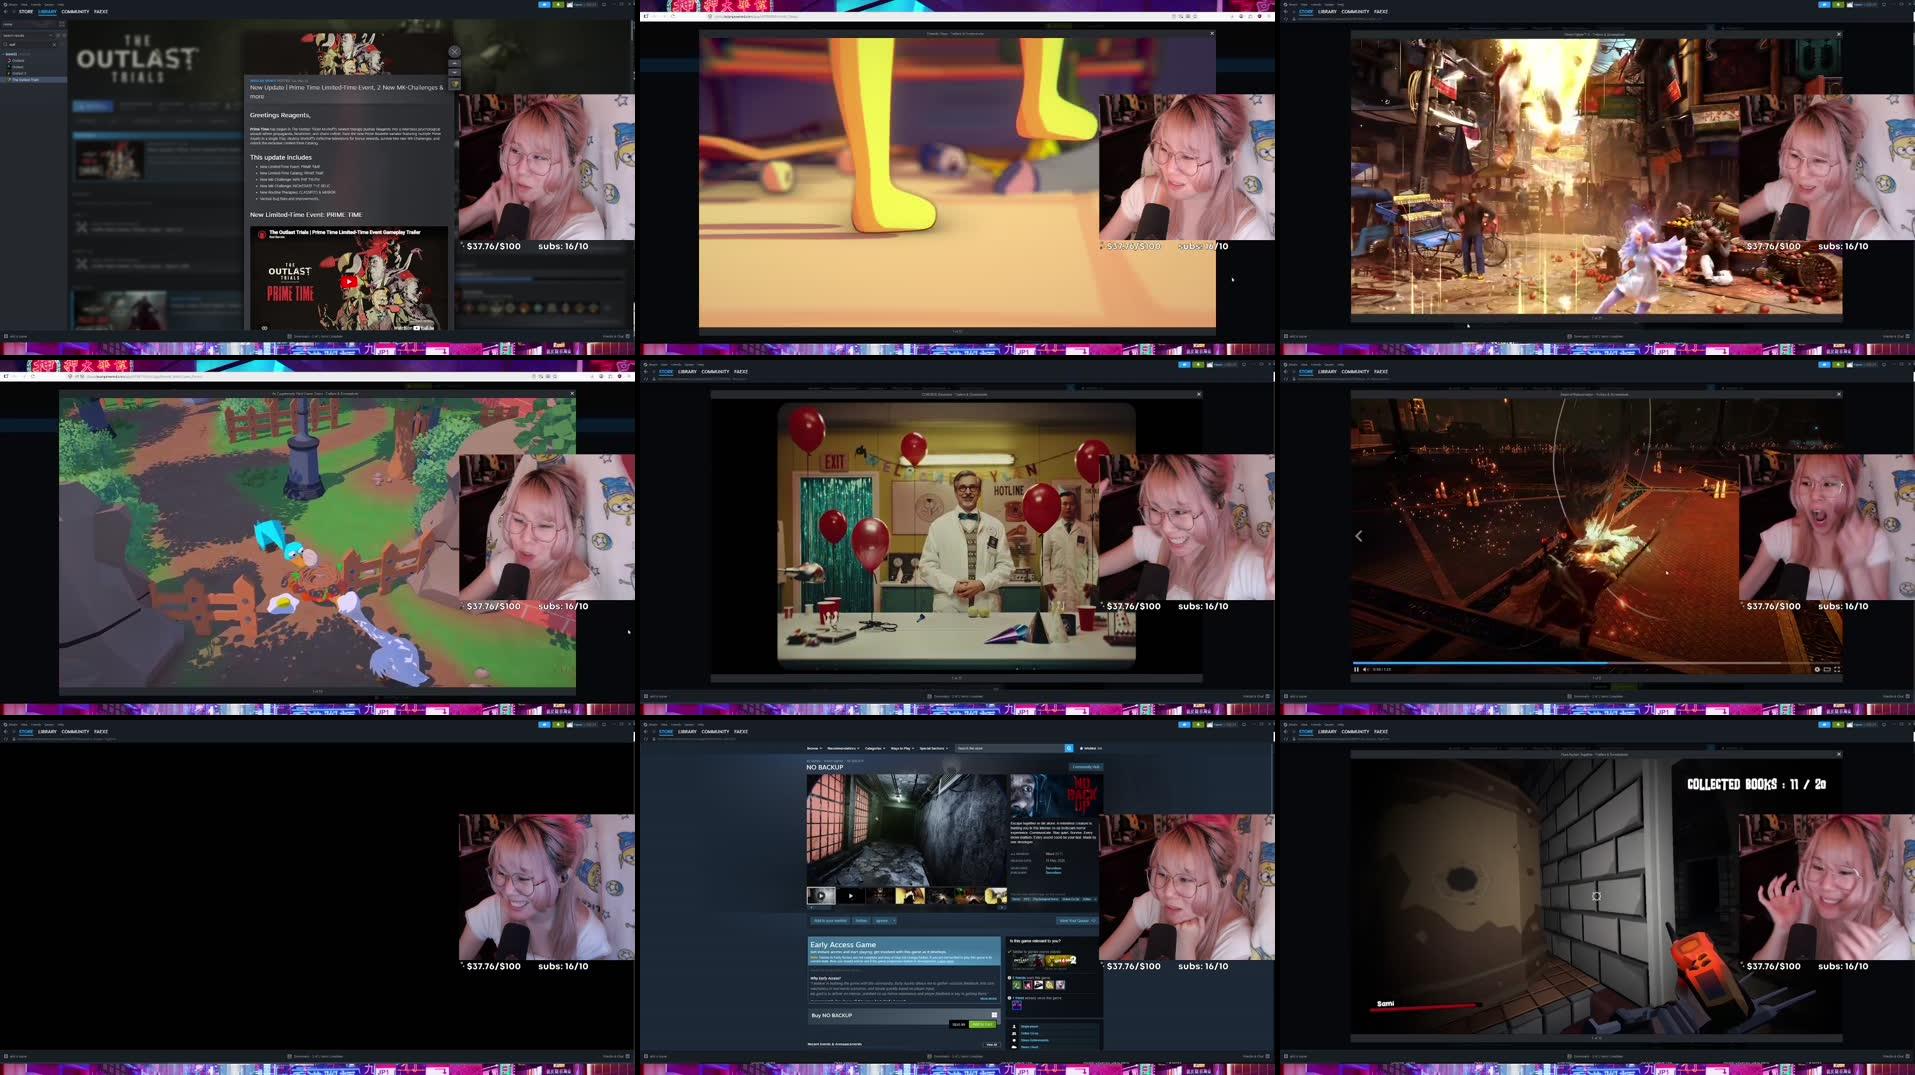Image resolution: width=1915 pixels, height=1075 pixels.
Task: Click Add to your wishlist for NO BACKUP
Action: coord(830,920)
